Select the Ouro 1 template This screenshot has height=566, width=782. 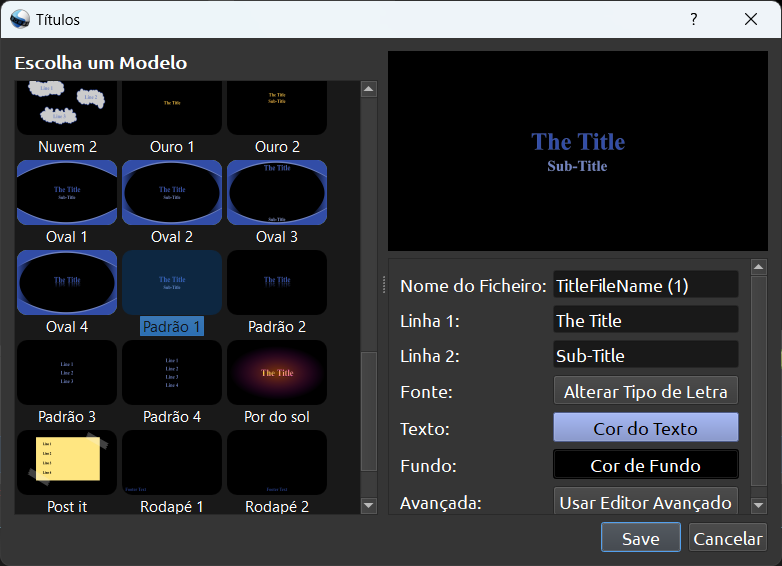coord(172,110)
